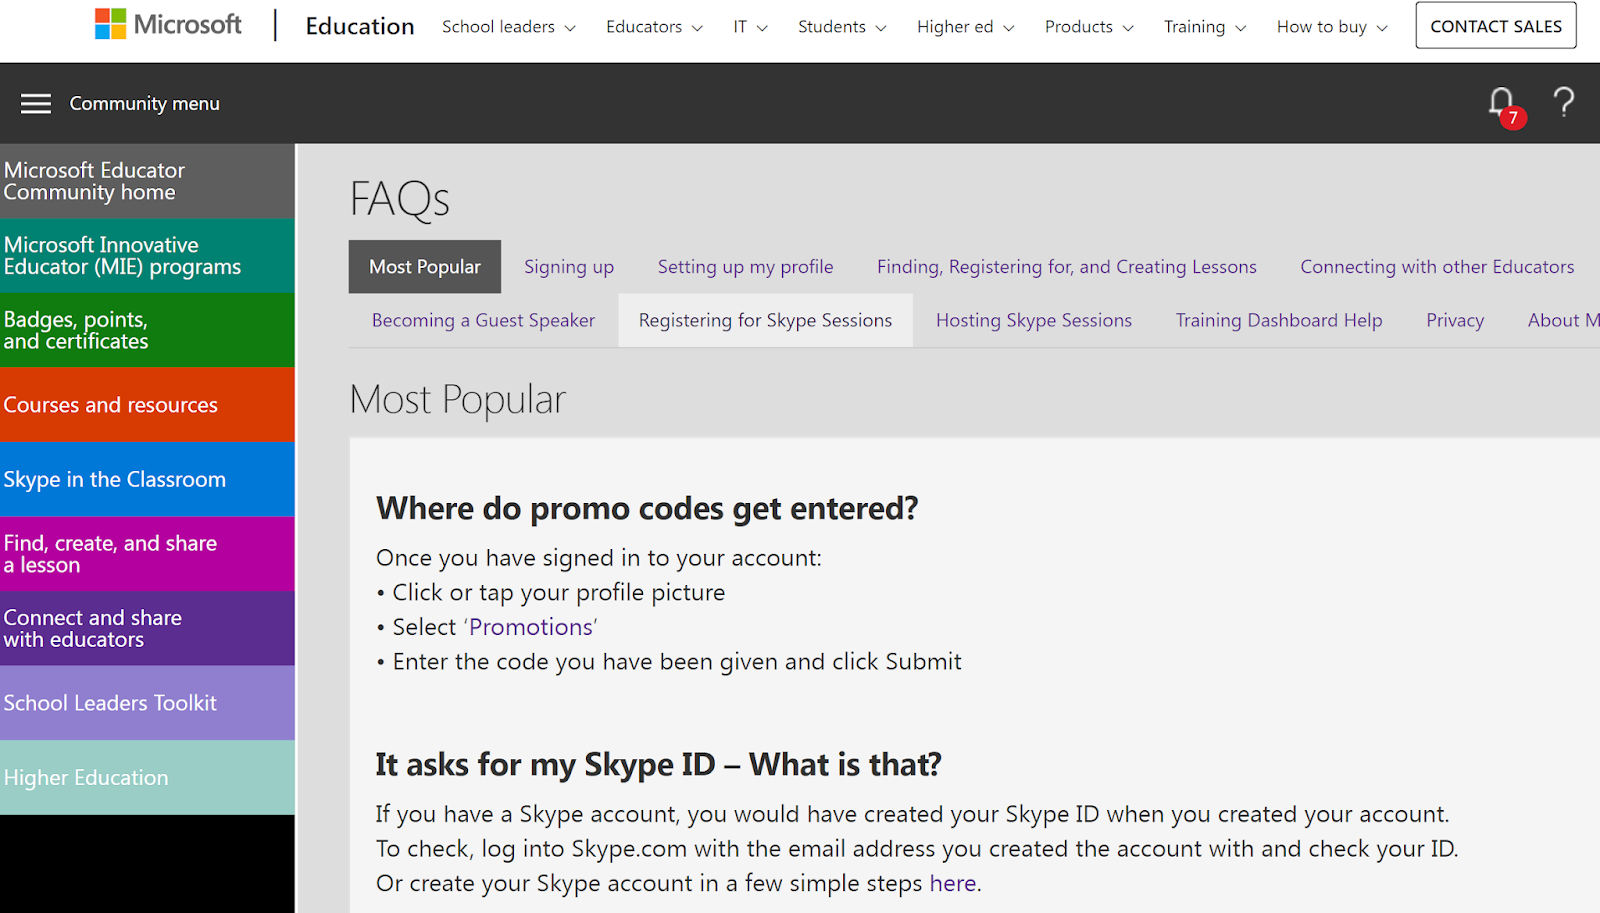The height and width of the screenshot is (913, 1600).
Task: Click the Education site title link
Action: tap(359, 26)
